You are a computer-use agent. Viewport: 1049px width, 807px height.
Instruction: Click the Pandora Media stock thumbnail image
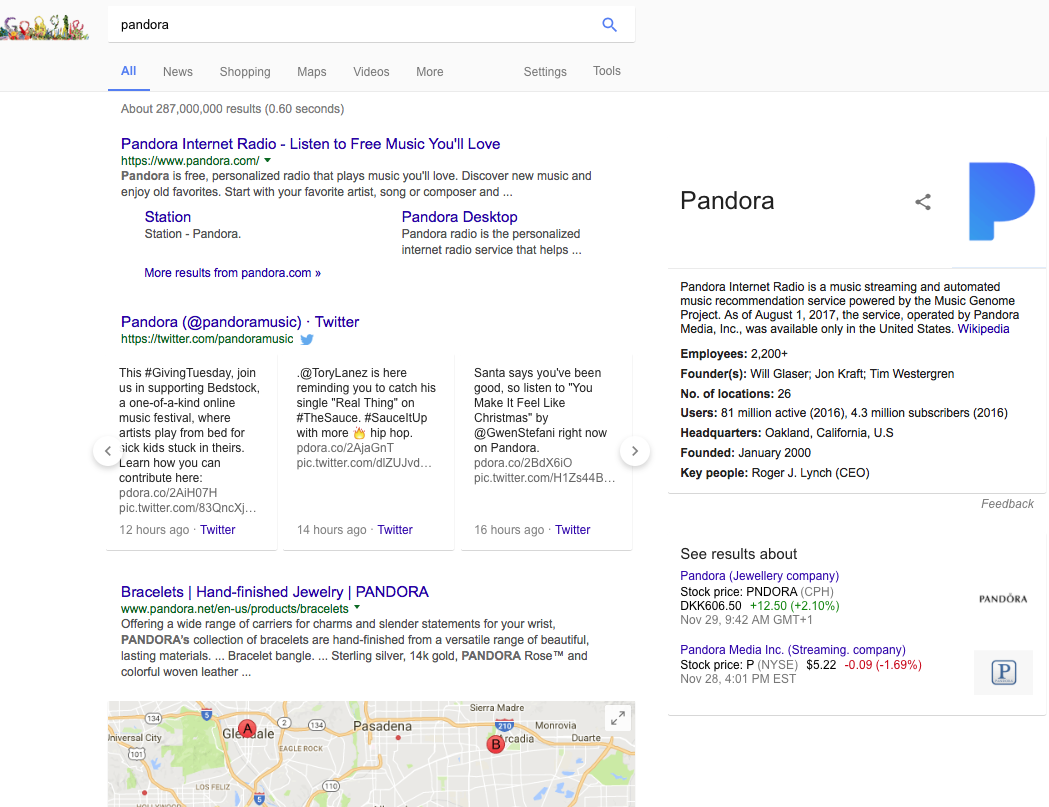coord(1003,672)
